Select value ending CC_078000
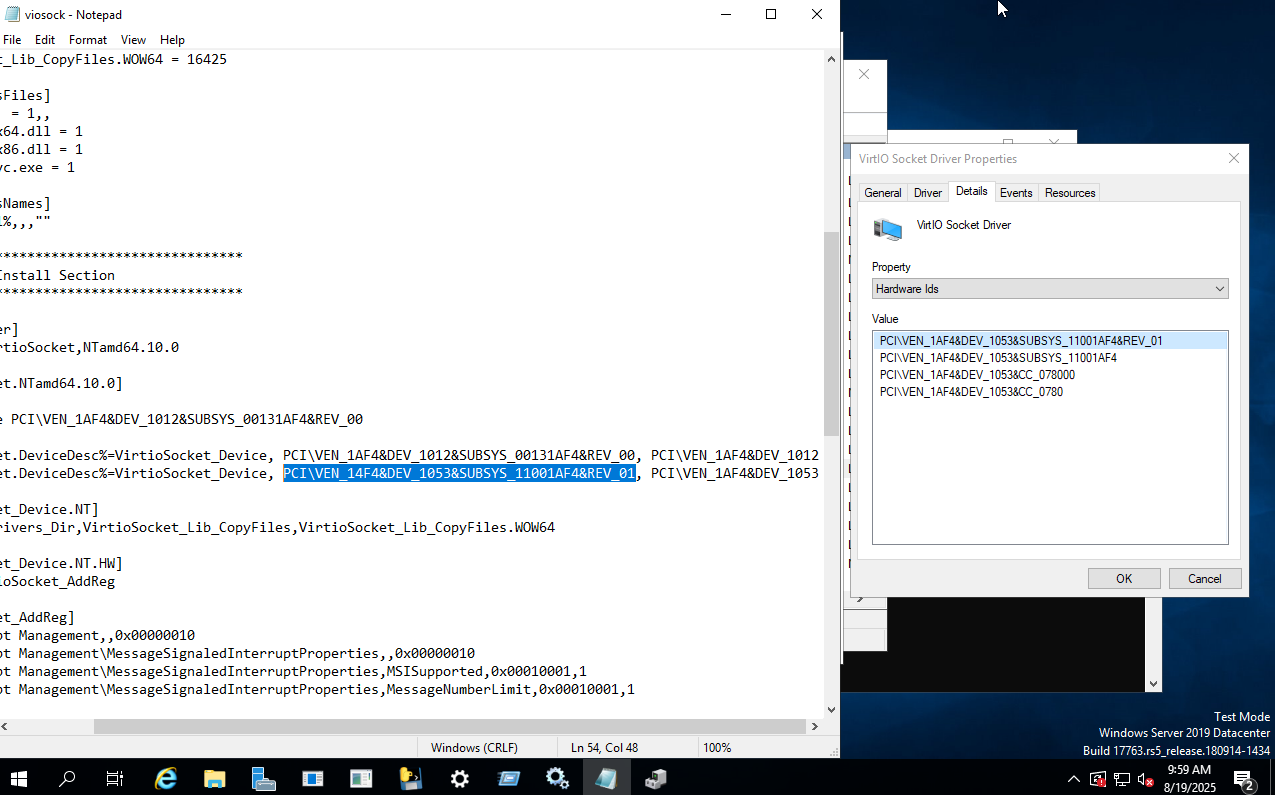Viewport: 1275px width, 795px height. pyautogui.click(x=977, y=375)
